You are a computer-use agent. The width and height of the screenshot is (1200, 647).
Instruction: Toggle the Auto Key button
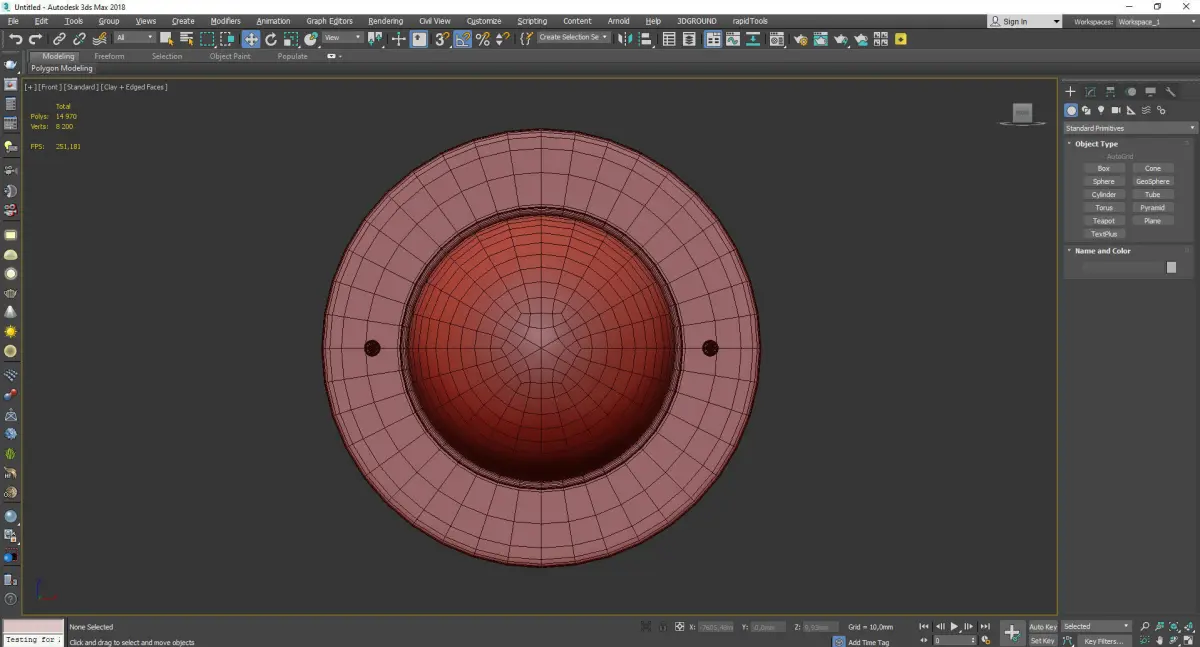[x=1042, y=627]
